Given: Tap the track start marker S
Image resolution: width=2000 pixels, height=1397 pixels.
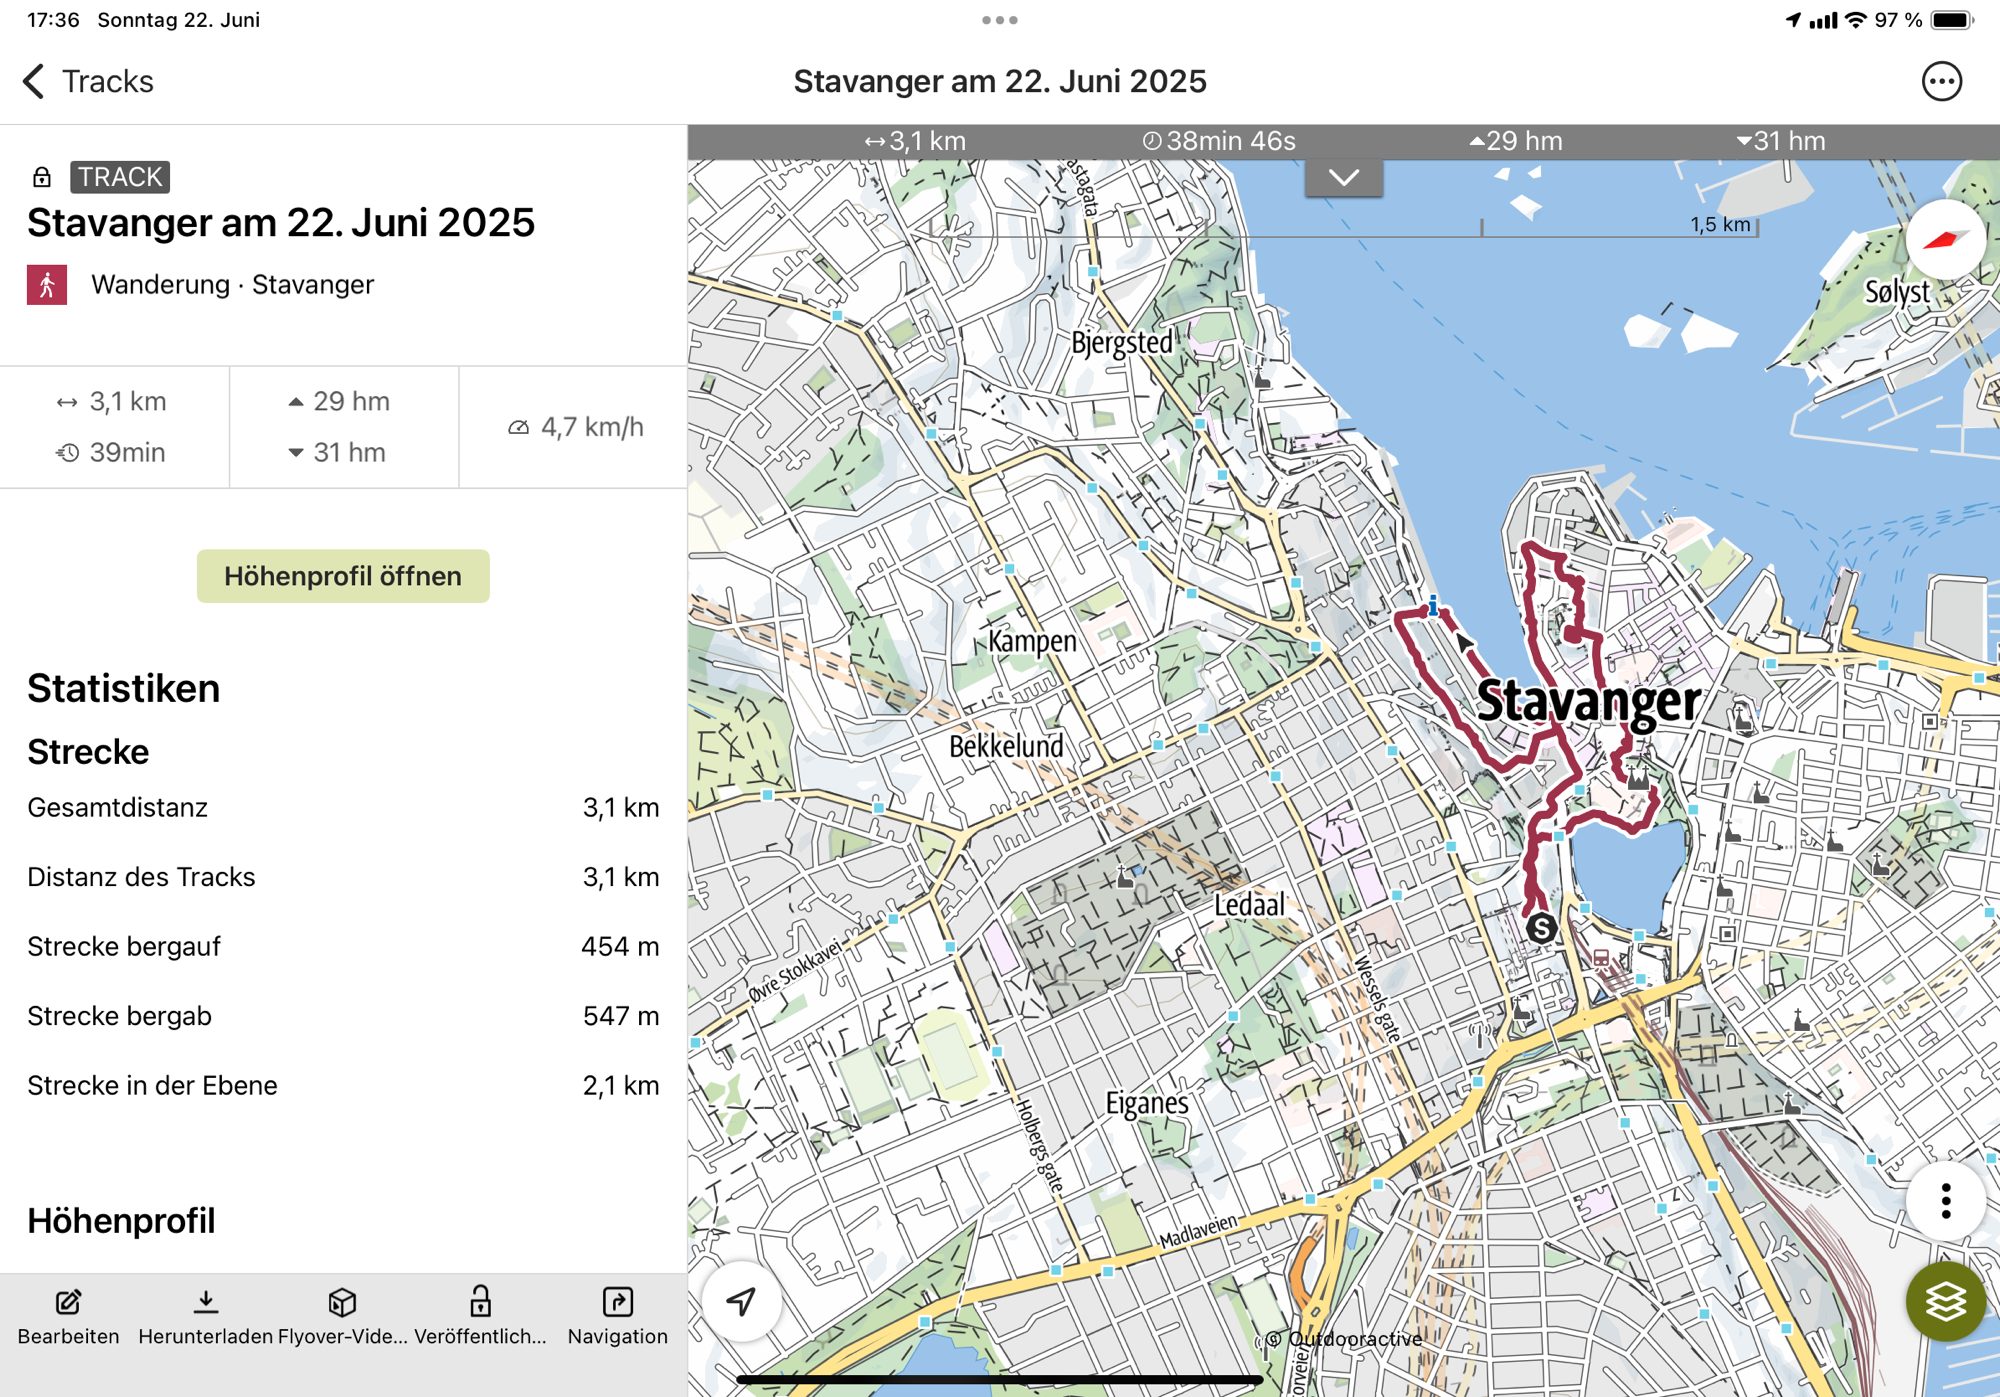Looking at the screenshot, I should (x=1541, y=928).
